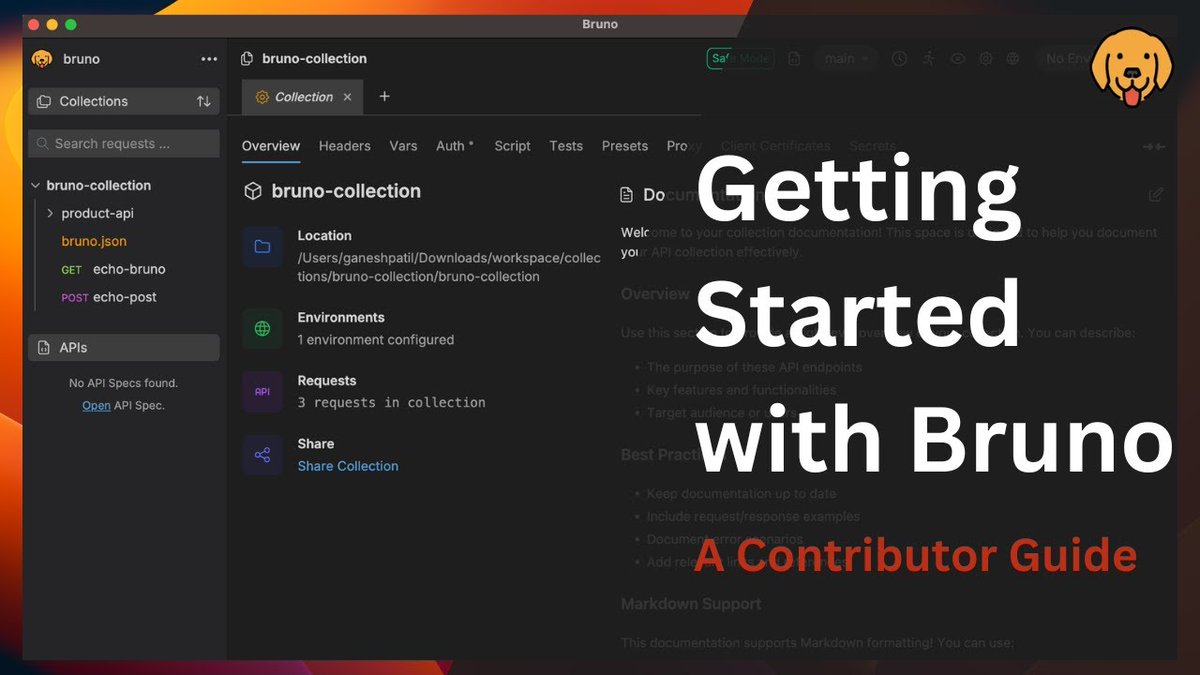
Task: Open the three-dot menu next to bruno
Action: click(x=209, y=59)
